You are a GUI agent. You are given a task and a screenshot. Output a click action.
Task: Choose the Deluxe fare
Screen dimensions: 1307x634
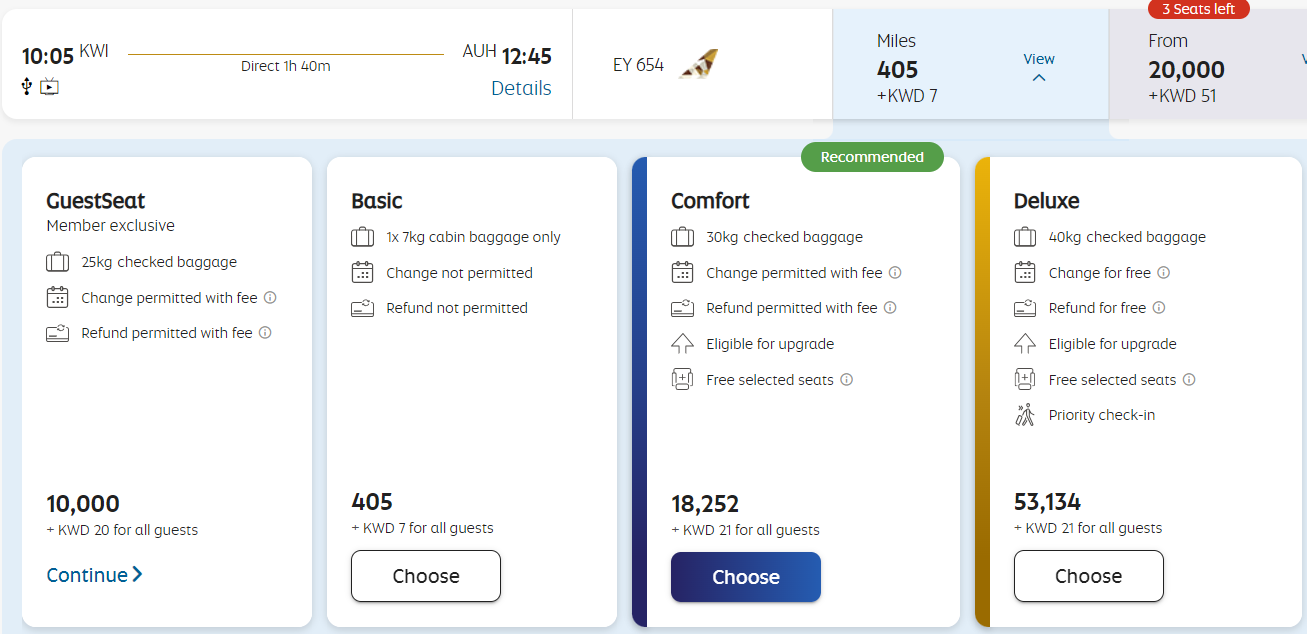1088,576
